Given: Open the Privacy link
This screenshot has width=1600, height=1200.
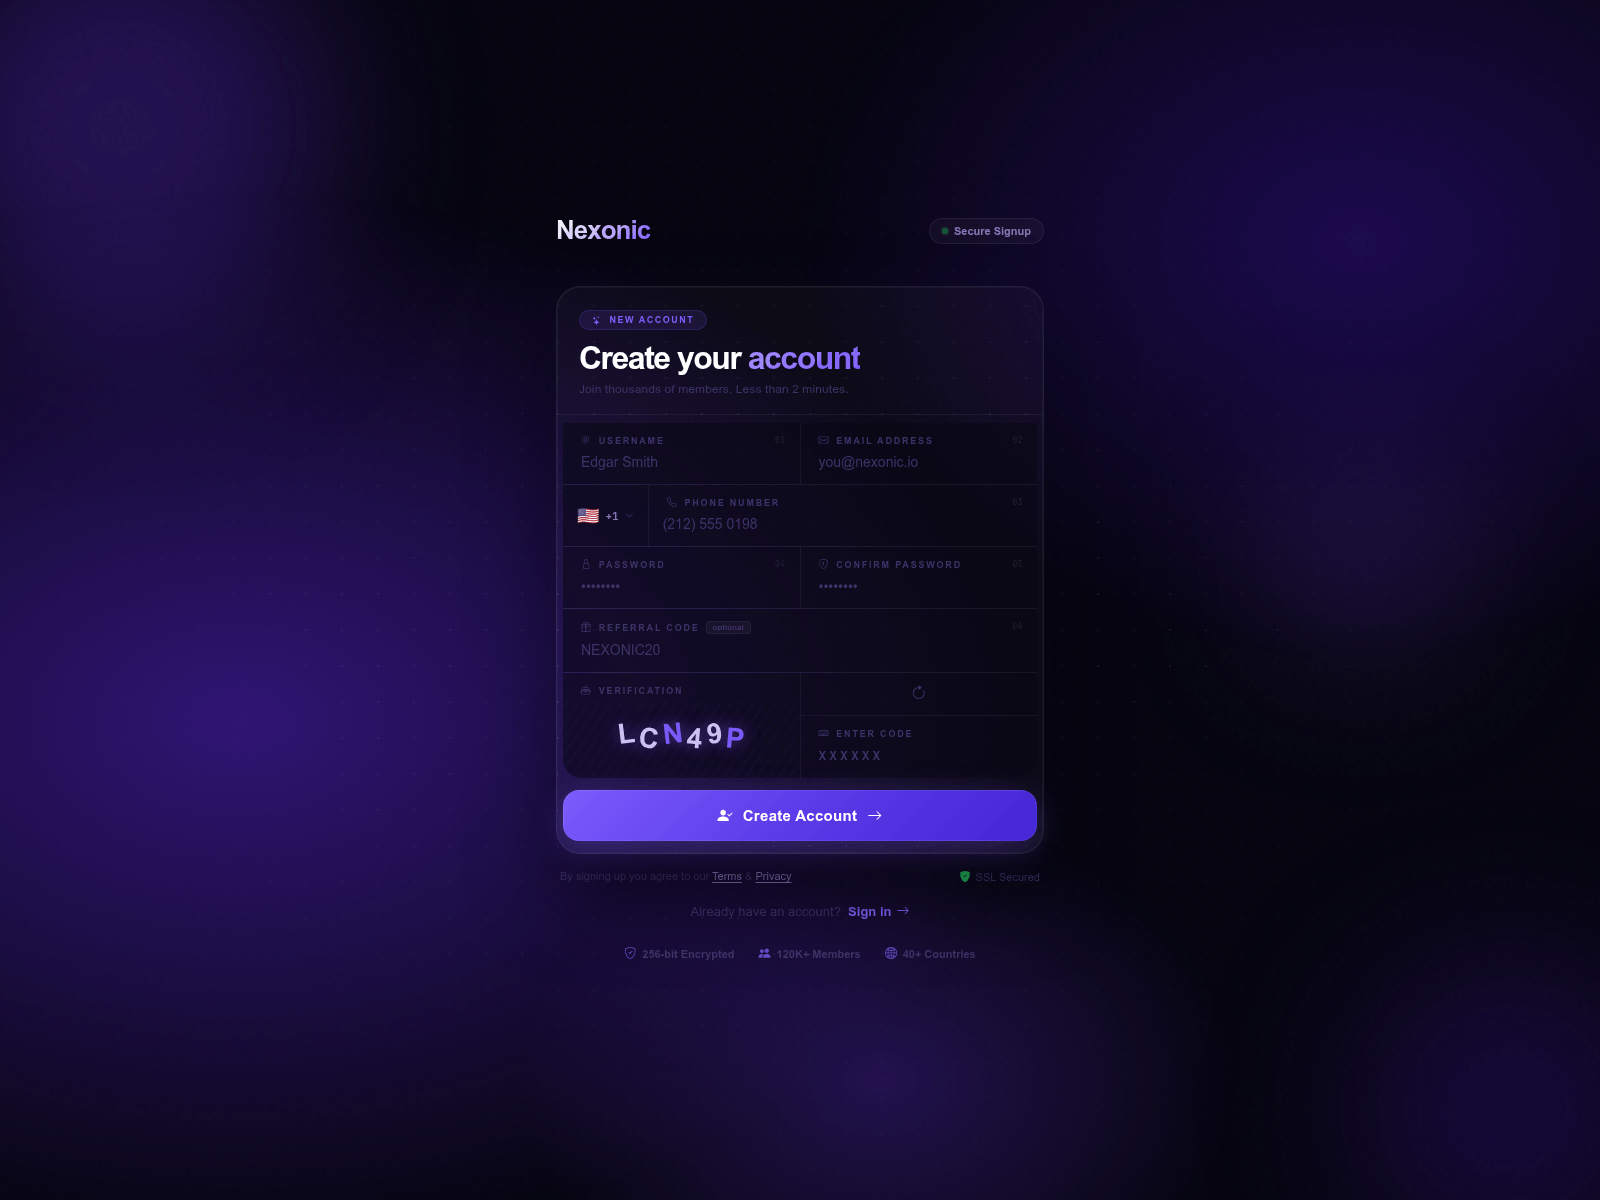Looking at the screenshot, I should click(x=773, y=876).
